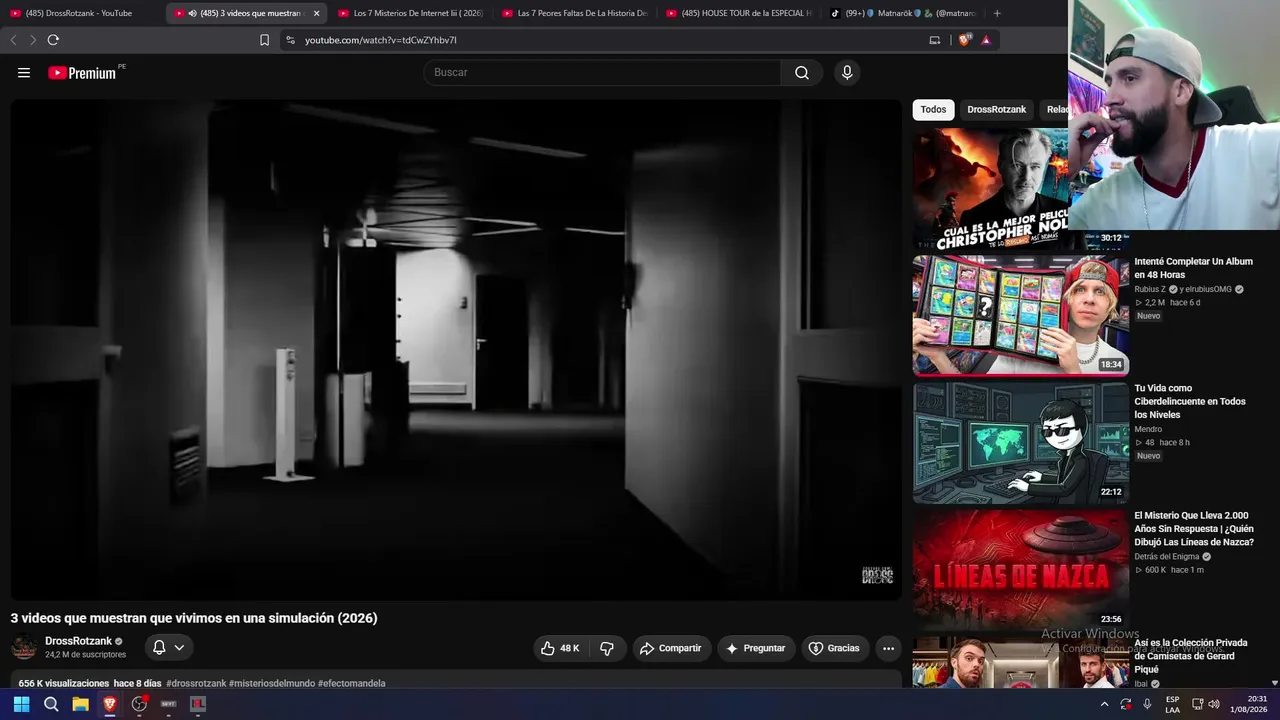Open the Windows Start menu

pyautogui.click(x=21, y=704)
